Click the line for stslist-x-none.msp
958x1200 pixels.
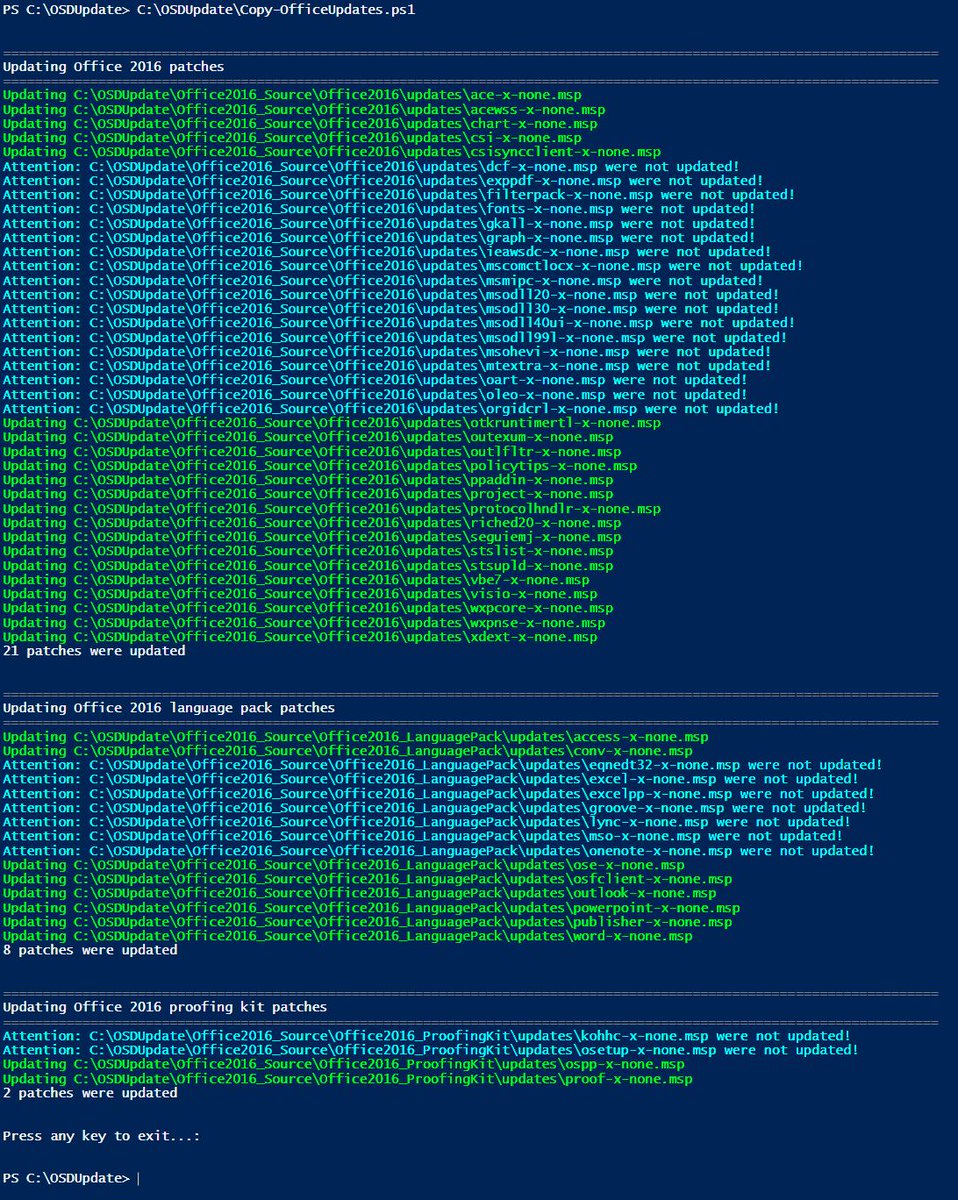(x=308, y=551)
